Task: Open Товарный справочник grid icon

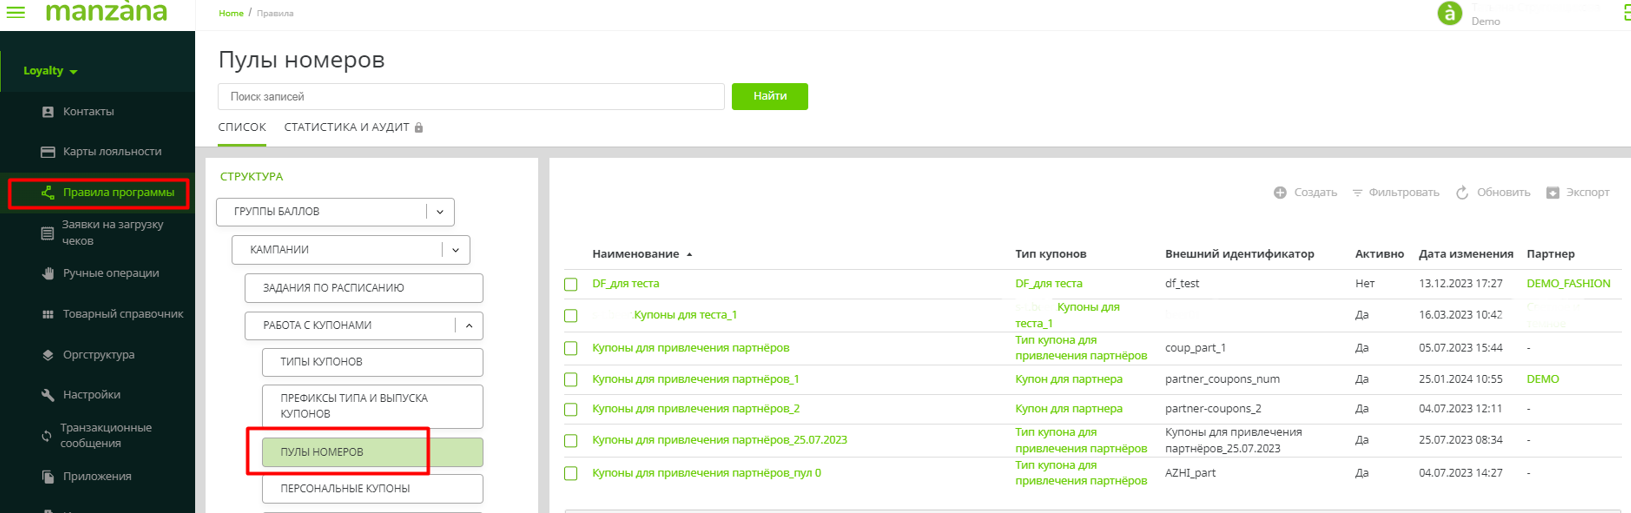Action: coord(48,314)
